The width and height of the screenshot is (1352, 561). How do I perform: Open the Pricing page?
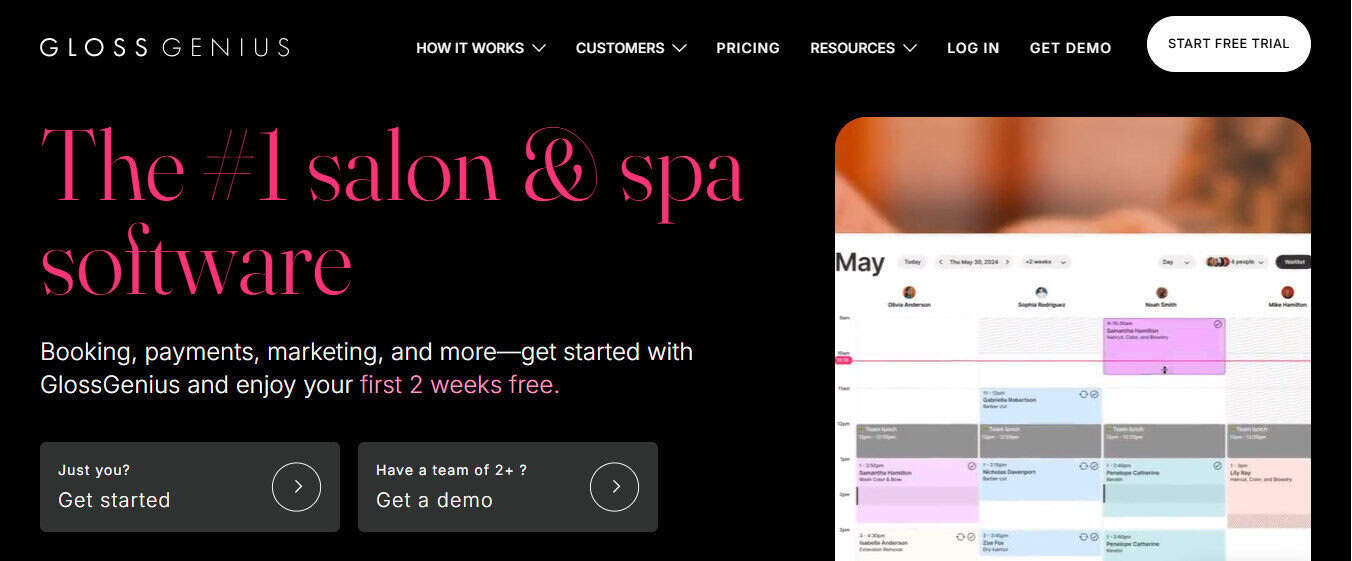pos(748,48)
